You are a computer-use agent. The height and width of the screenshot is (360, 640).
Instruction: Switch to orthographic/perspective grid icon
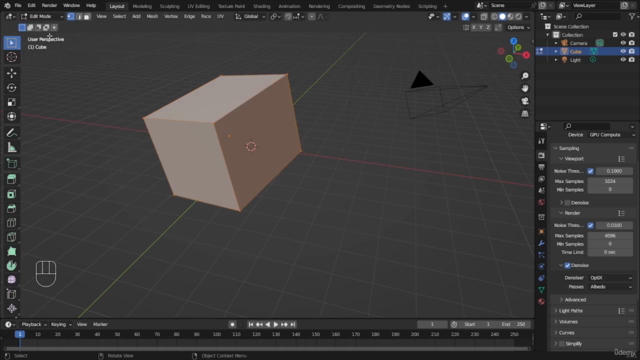click(525, 114)
